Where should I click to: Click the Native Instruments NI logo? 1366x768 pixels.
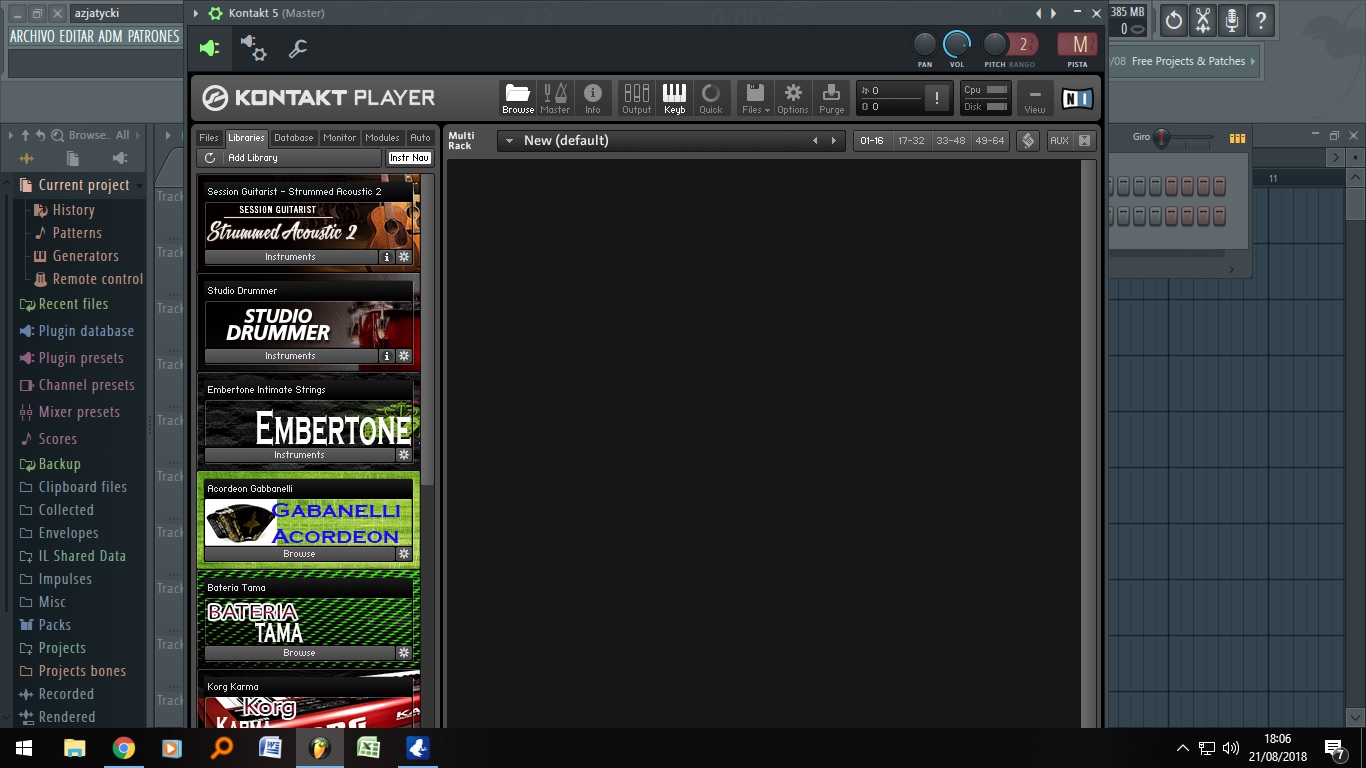point(1077,98)
